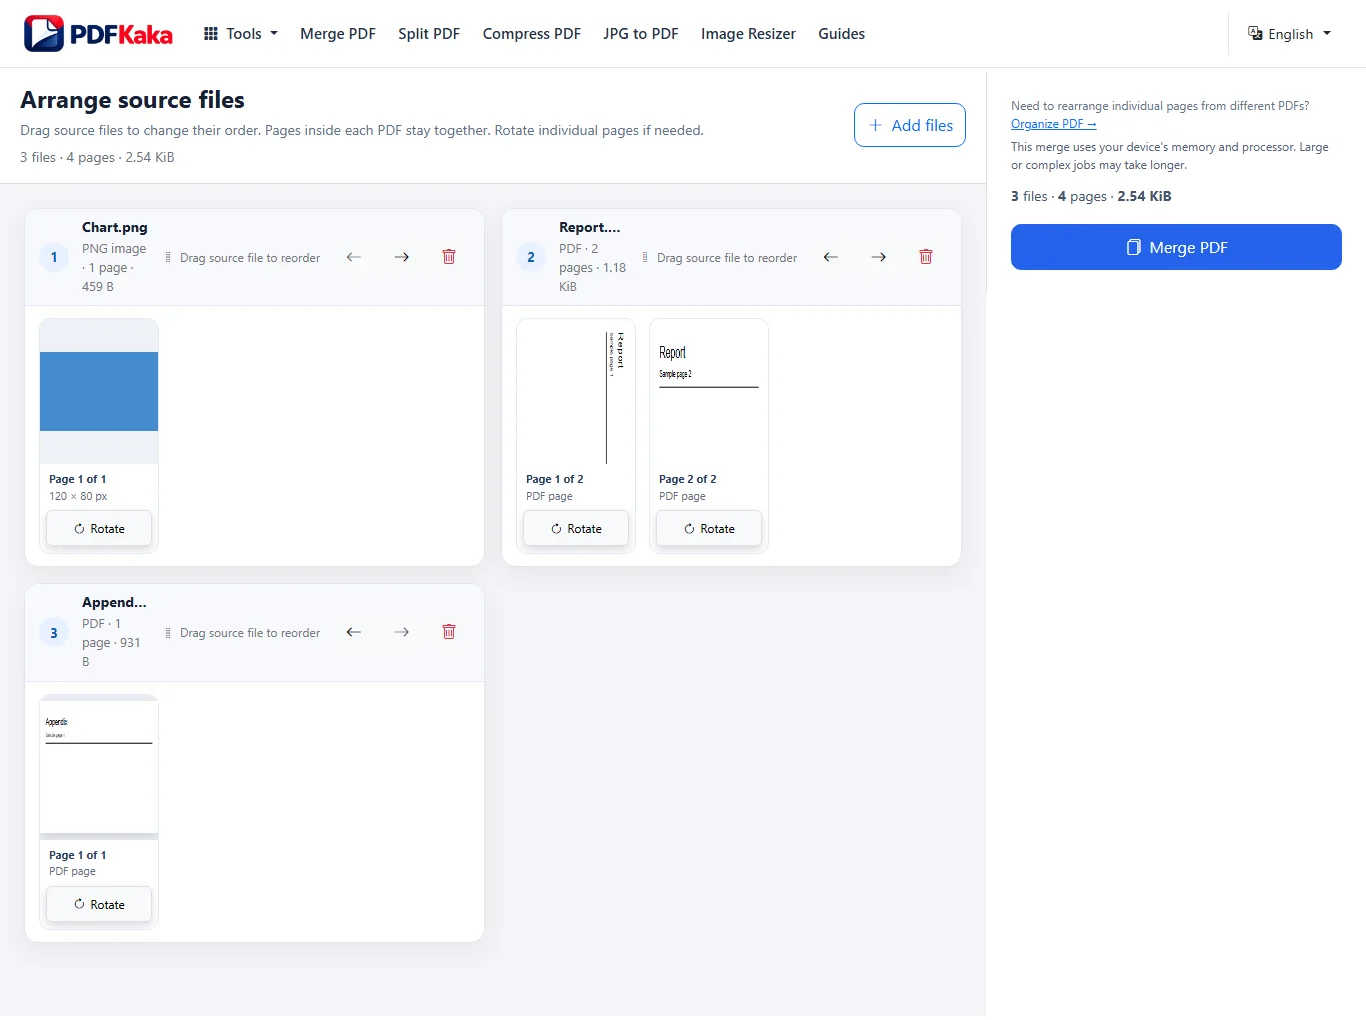This screenshot has height=1020, width=1366.
Task: Grab the Chart.png drag handle
Action: point(168,258)
